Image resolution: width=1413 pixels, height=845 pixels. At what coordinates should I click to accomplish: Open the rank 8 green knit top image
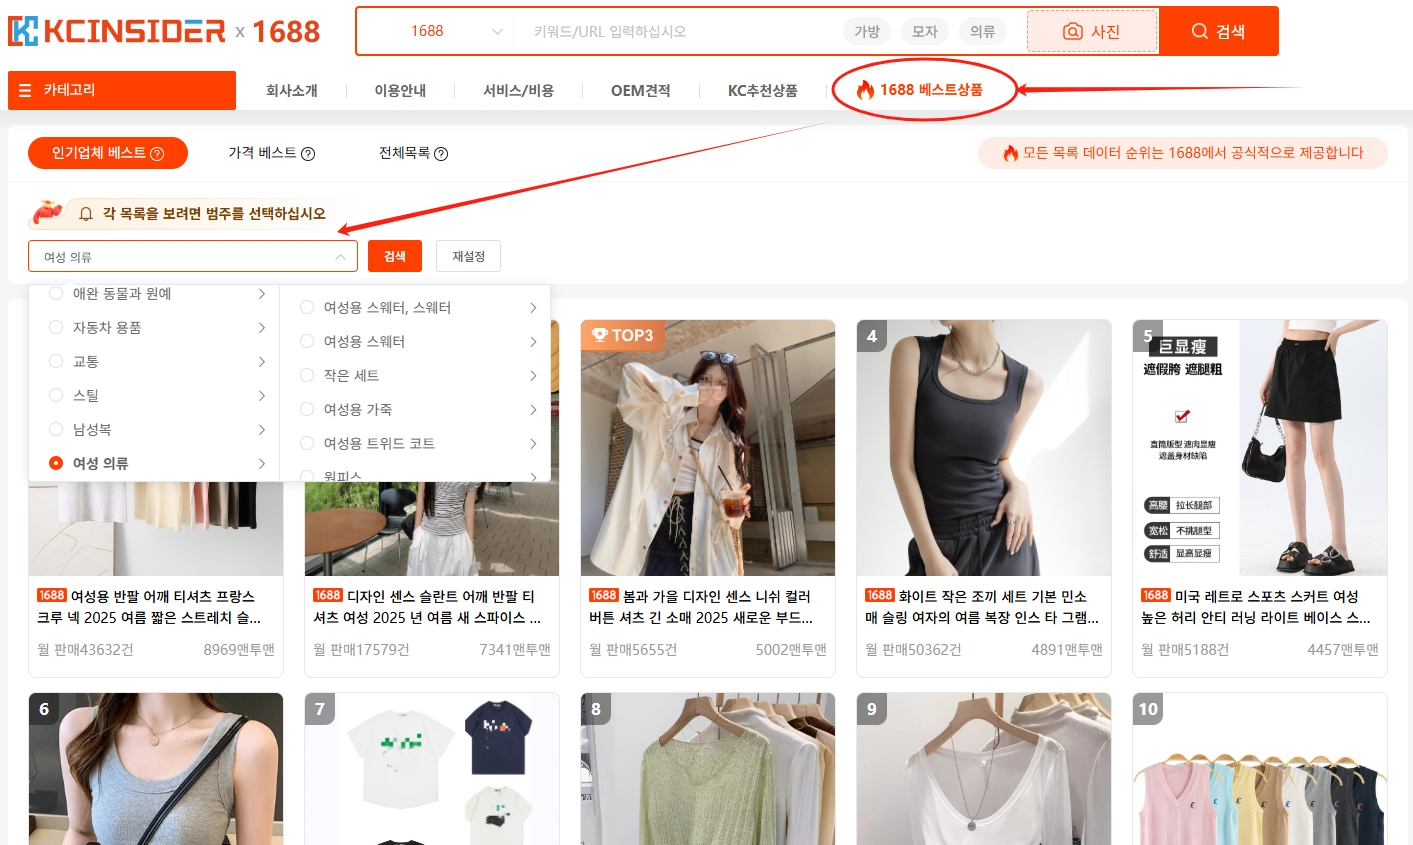(x=708, y=769)
